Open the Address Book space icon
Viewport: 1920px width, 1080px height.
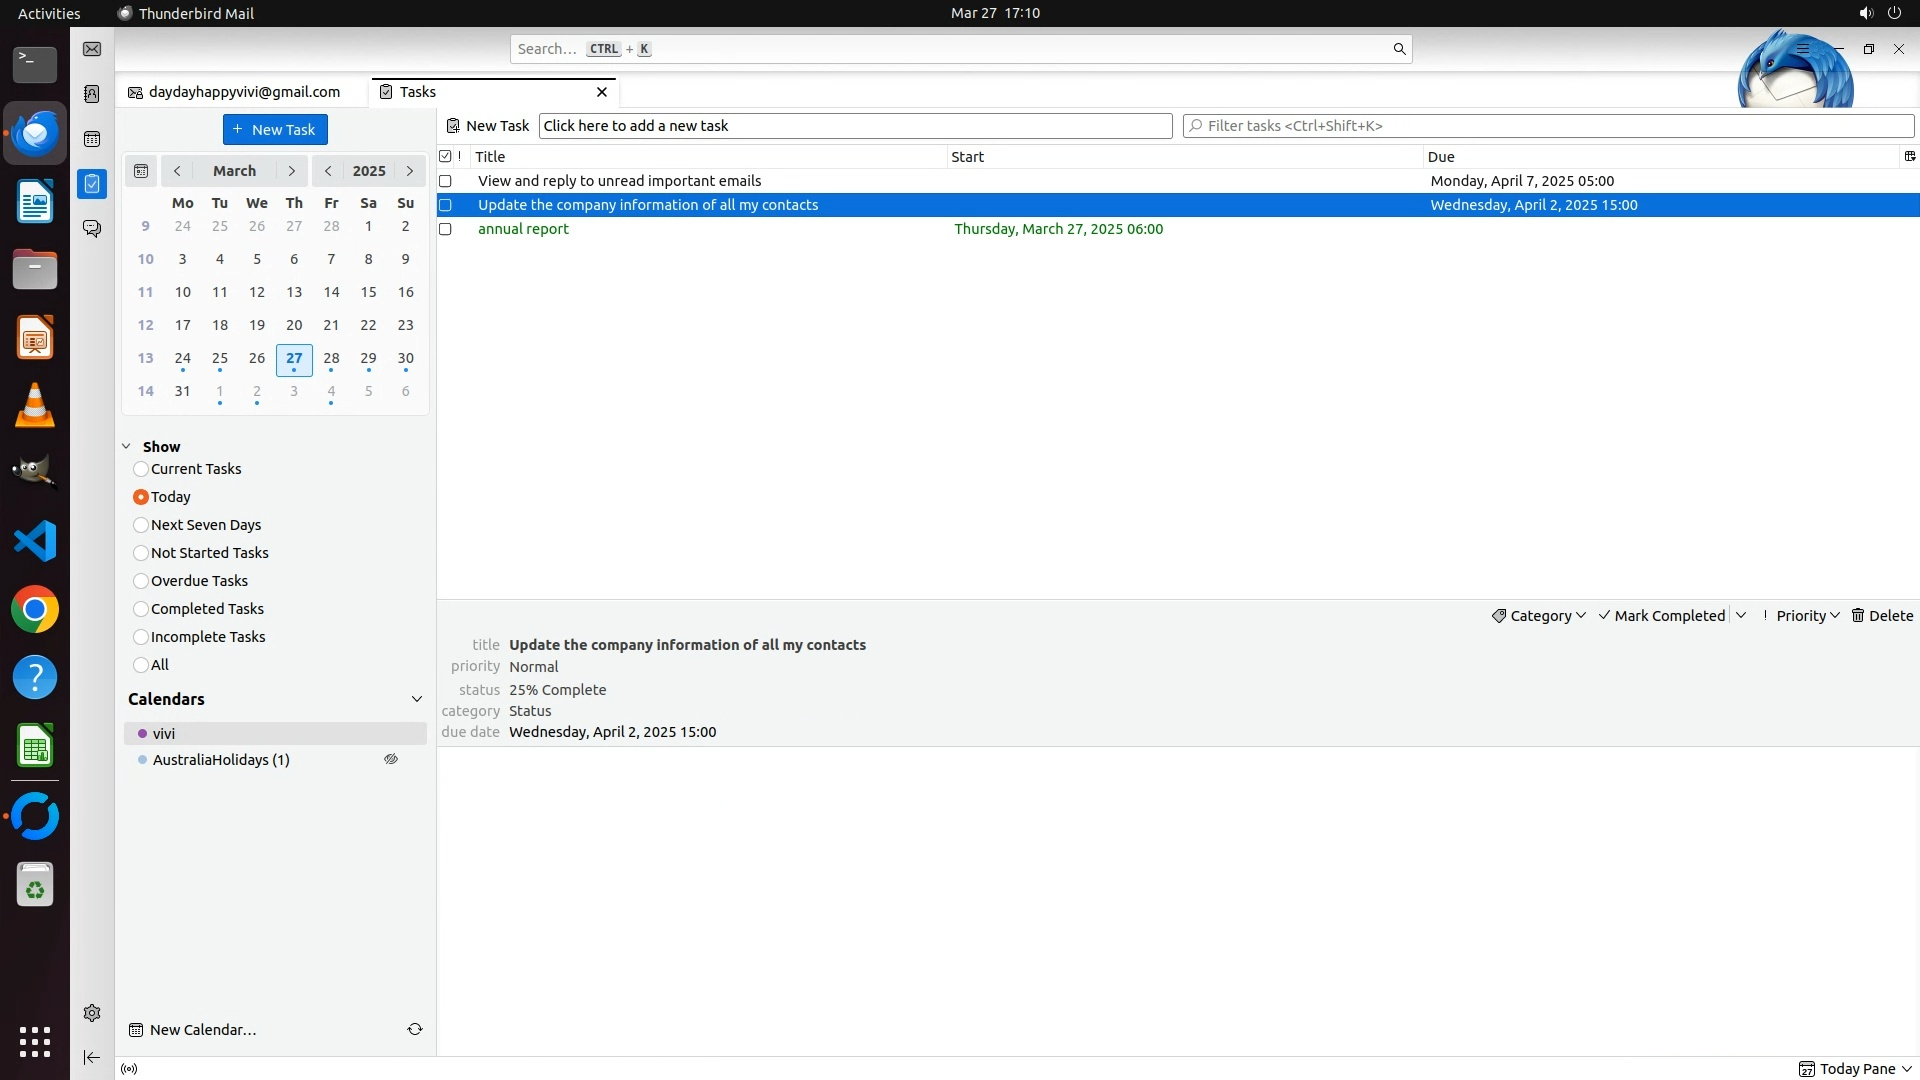coord(92,94)
